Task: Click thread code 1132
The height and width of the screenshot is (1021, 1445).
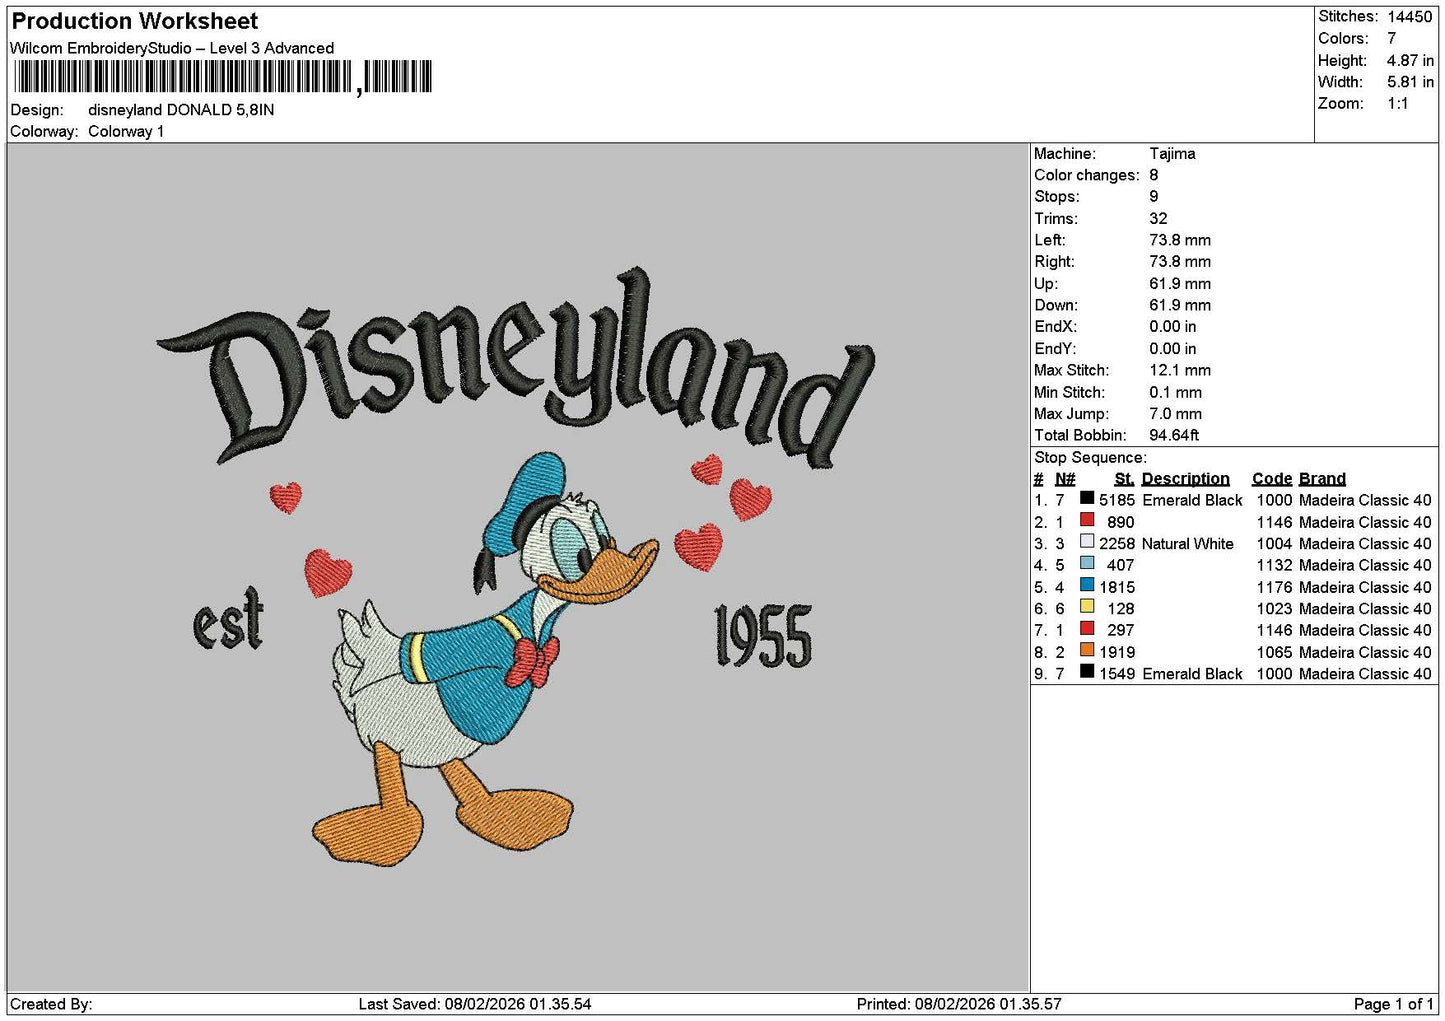Action: click(x=1275, y=565)
